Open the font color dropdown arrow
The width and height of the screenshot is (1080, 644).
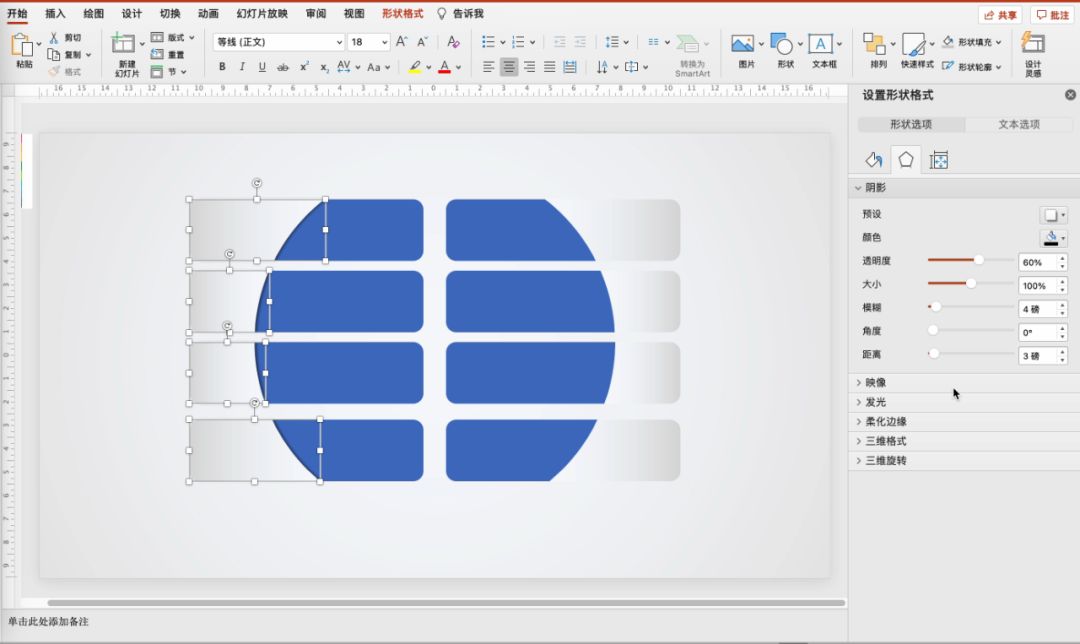point(458,67)
